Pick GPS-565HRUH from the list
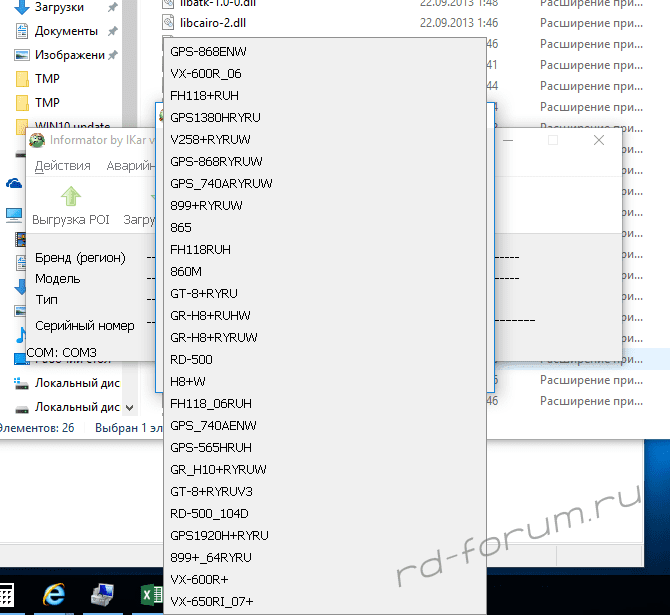The height and width of the screenshot is (615, 670). 325,448
